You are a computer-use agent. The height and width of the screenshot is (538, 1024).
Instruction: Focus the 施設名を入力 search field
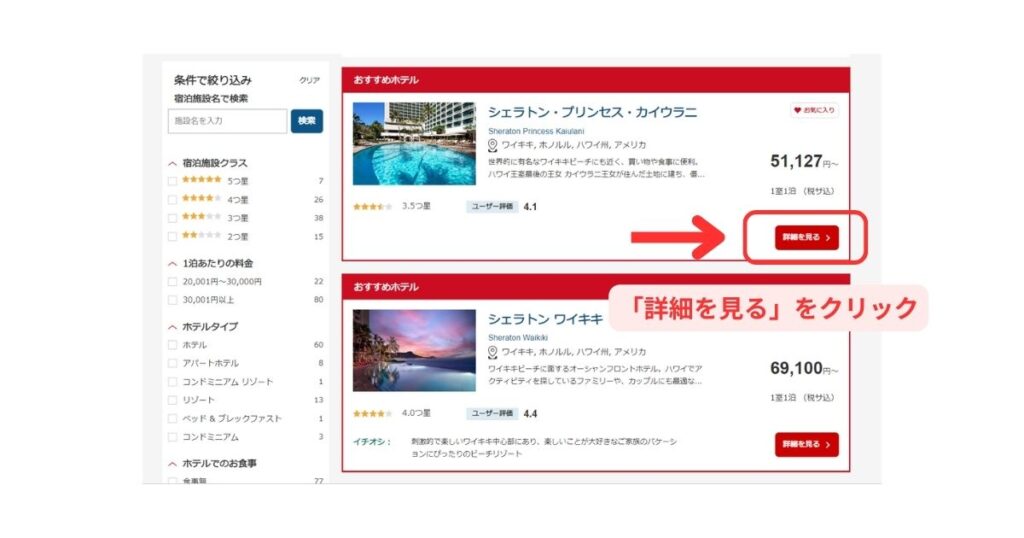pos(227,121)
